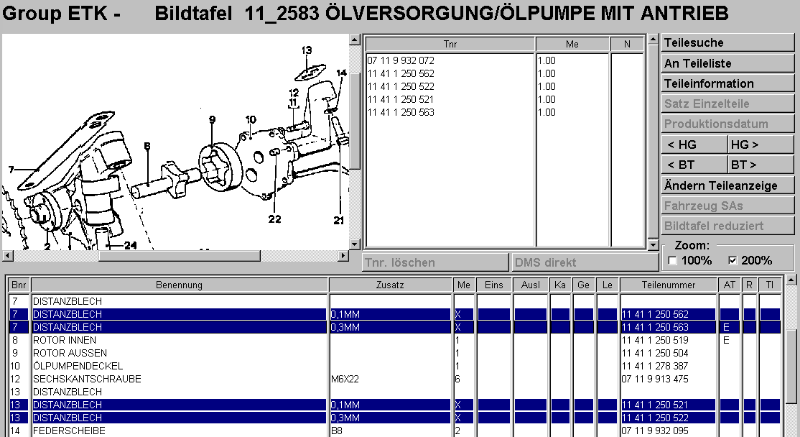Image resolution: width=800 pixels, height=437 pixels.
Task: Click scroll-up arrow of diagram scrollbar
Action: click(x=355, y=40)
